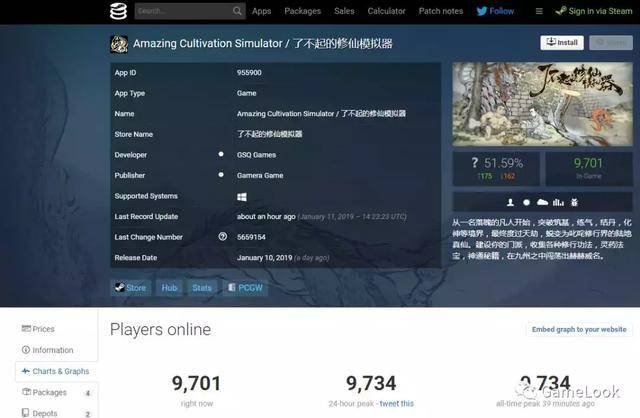Click change number 5659154
The width and height of the screenshot is (640, 418).
click(251, 237)
